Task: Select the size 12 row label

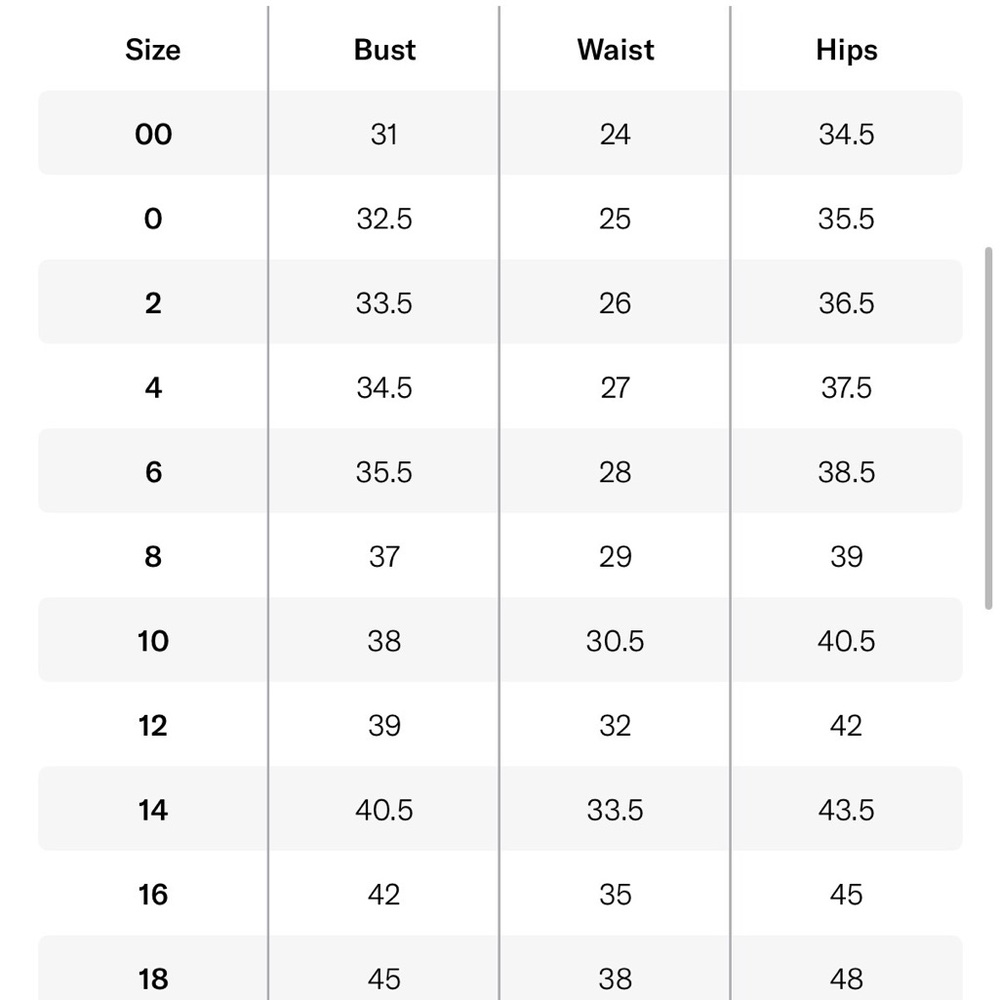Action: click(x=153, y=726)
